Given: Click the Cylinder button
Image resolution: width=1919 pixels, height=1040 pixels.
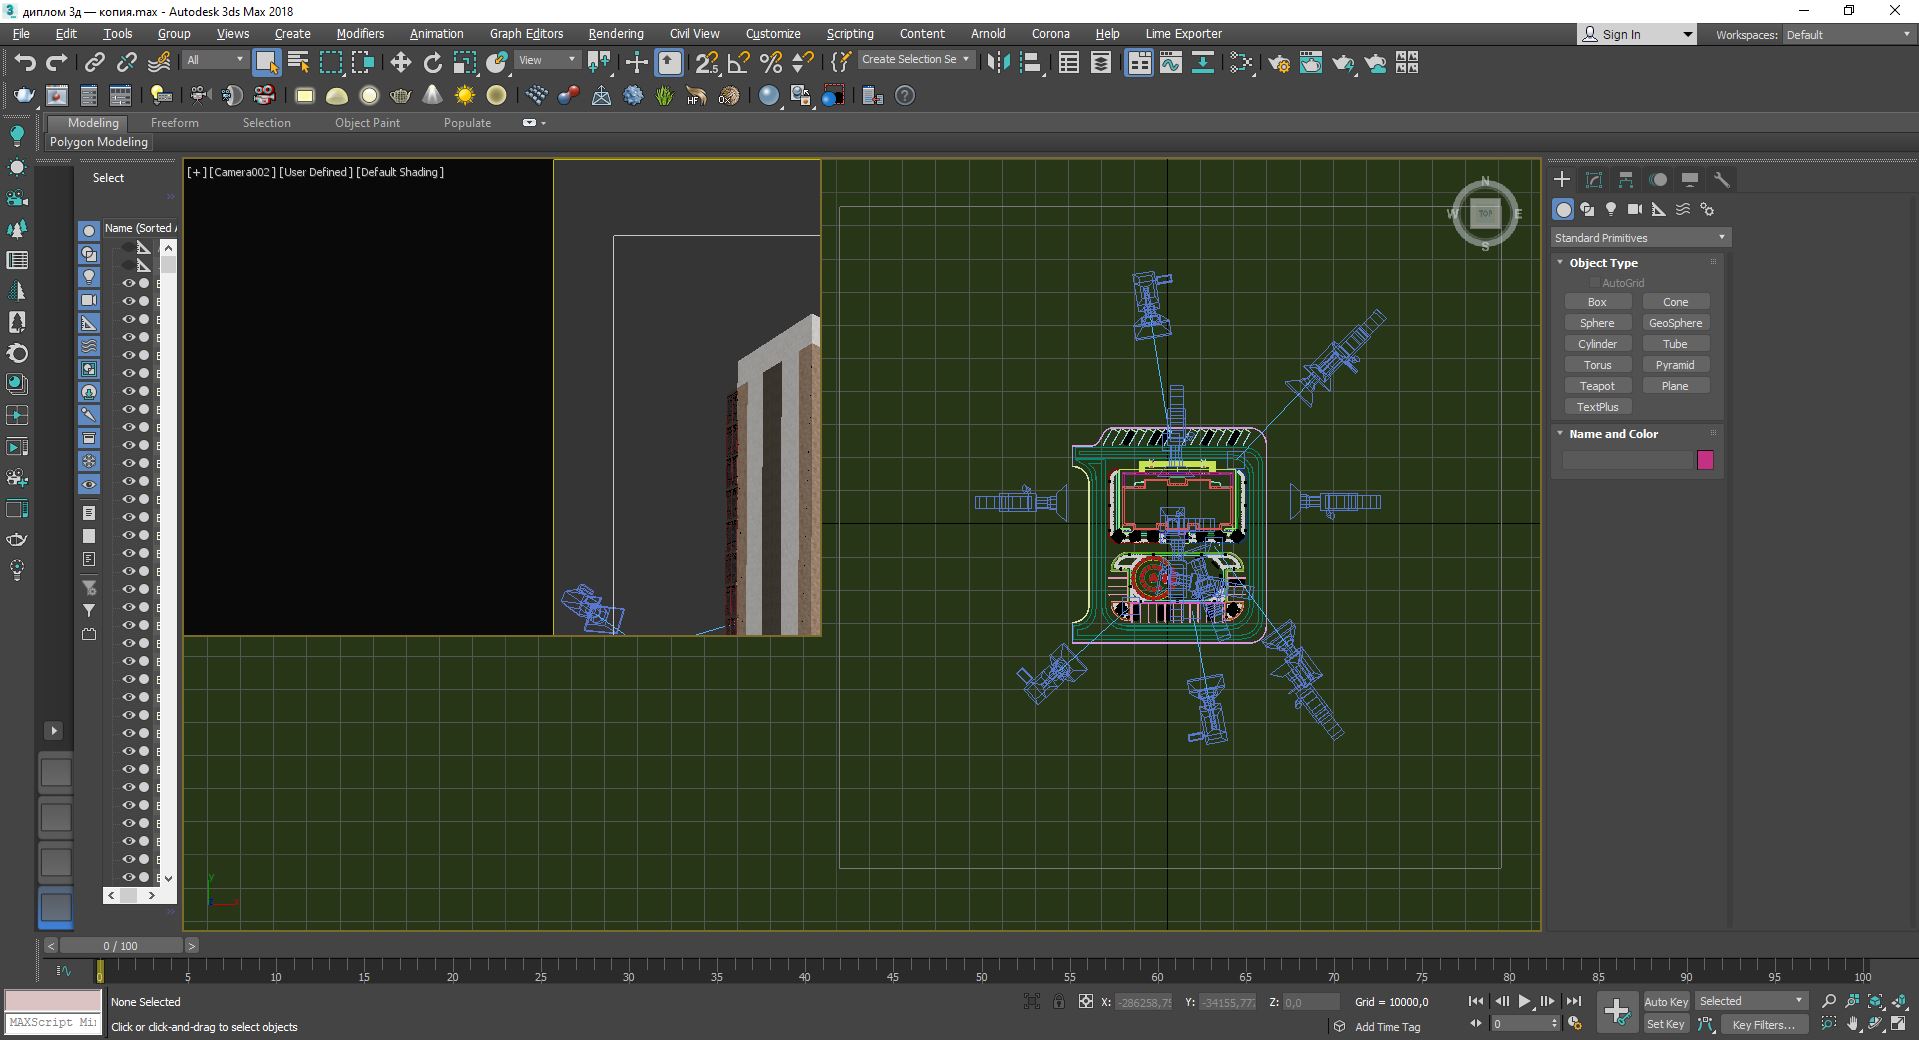Looking at the screenshot, I should click(x=1597, y=344).
